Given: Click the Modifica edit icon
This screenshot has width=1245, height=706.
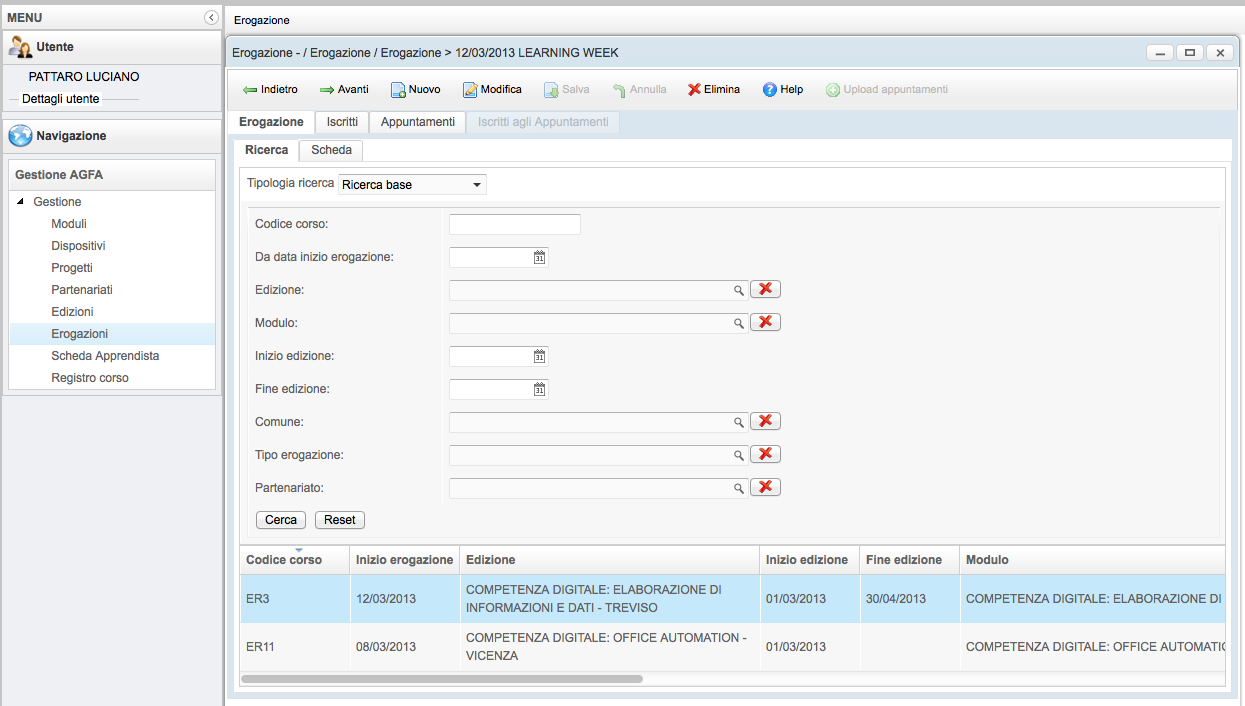Looking at the screenshot, I should point(470,90).
